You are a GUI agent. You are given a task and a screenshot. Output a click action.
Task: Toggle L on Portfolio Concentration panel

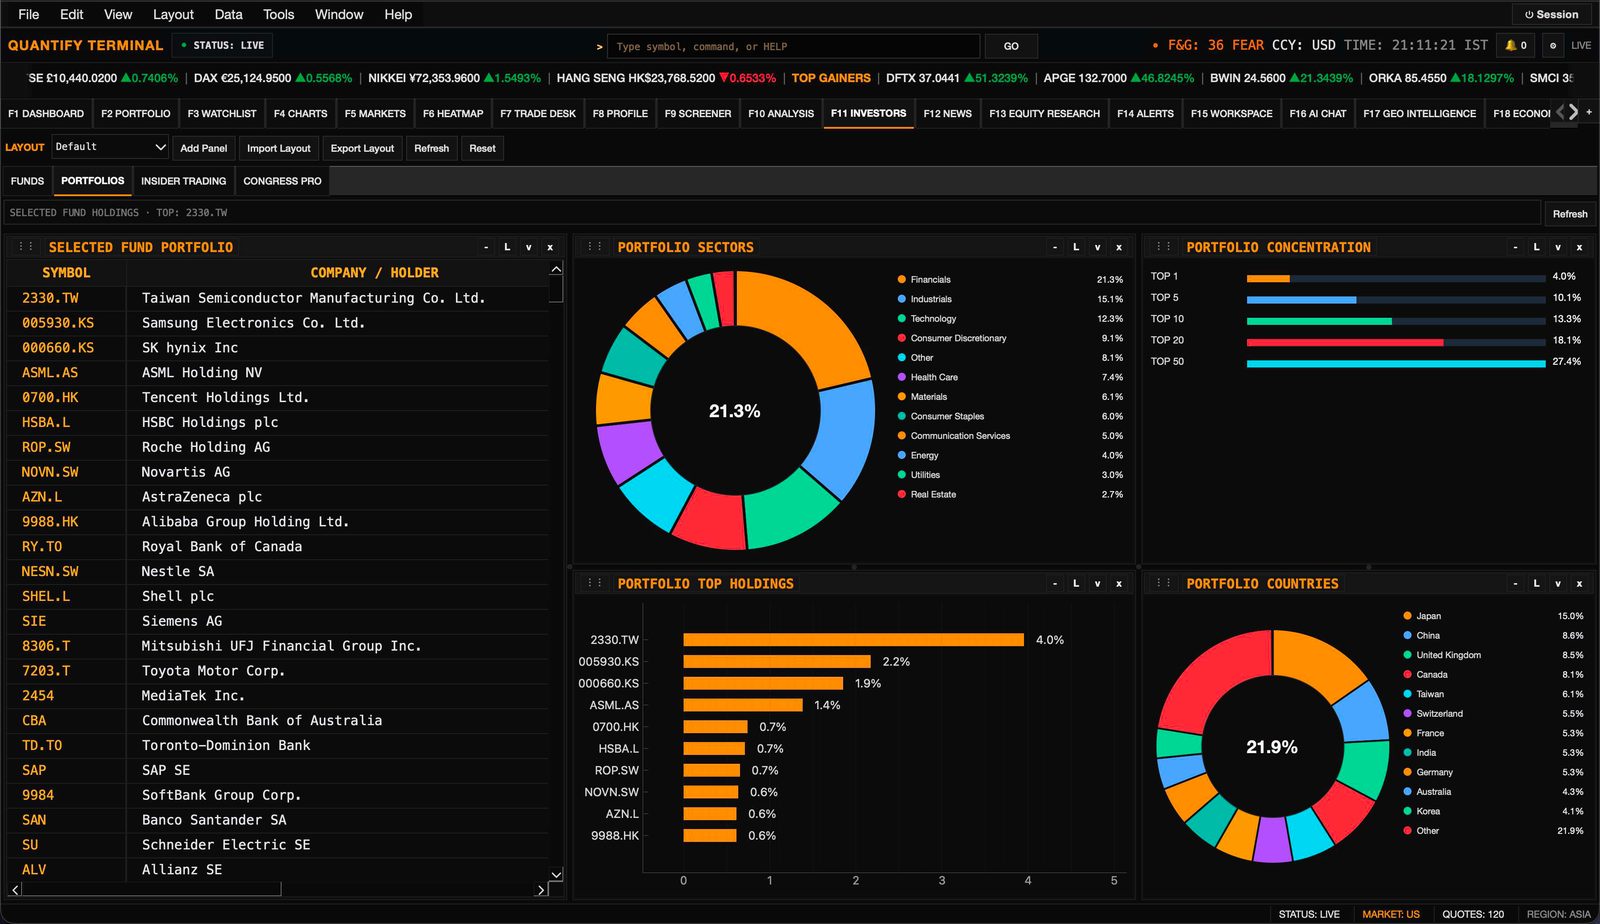tap(1537, 247)
